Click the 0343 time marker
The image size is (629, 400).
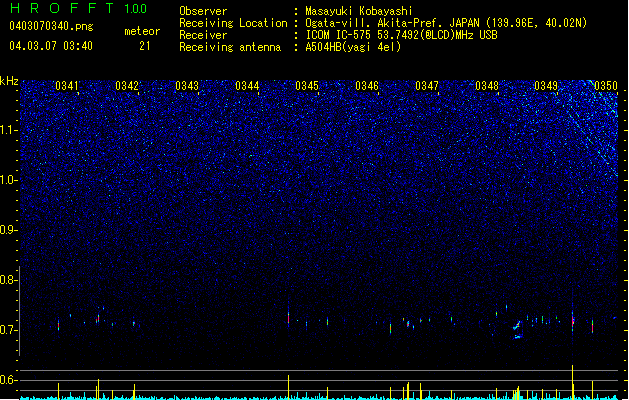pos(187,86)
